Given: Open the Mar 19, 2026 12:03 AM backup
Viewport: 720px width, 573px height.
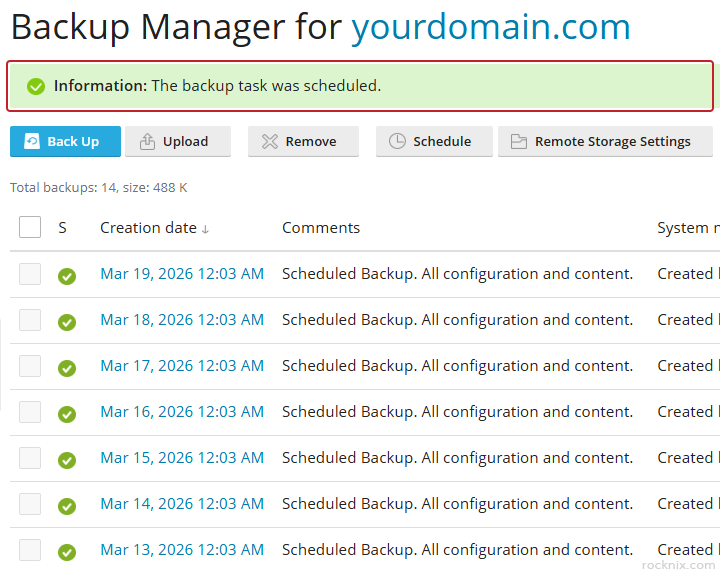Looking at the screenshot, I should coord(182,274).
